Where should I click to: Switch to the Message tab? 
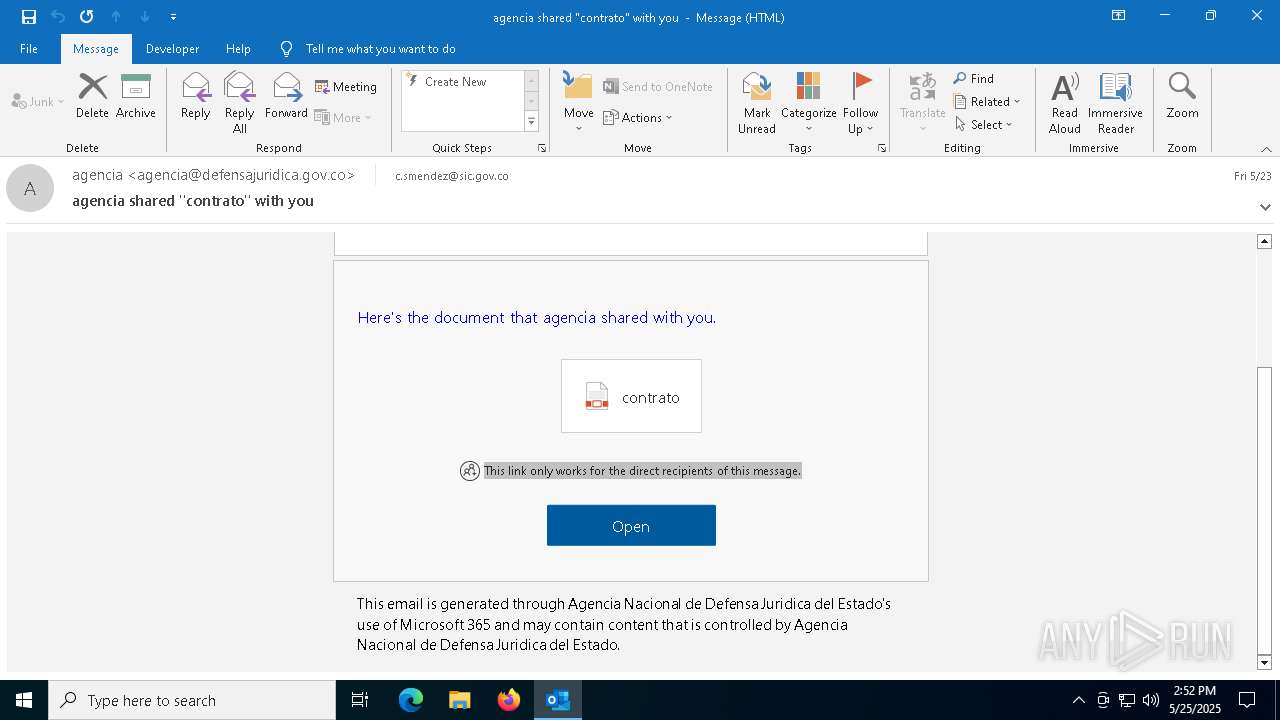pyautogui.click(x=96, y=49)
